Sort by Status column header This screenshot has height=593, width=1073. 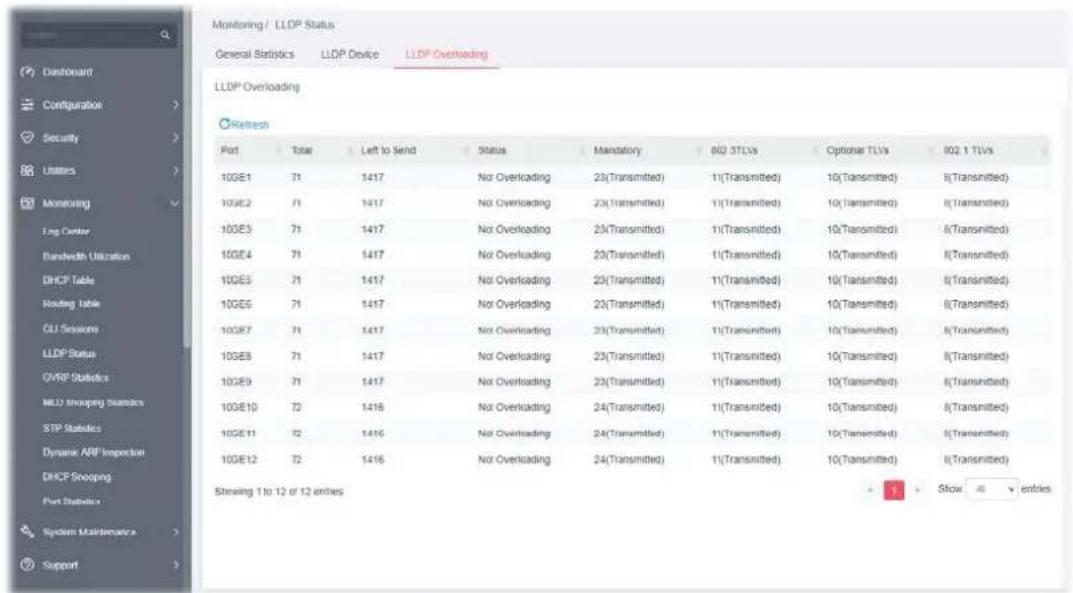pyautogui.click(x=529, y=150)
